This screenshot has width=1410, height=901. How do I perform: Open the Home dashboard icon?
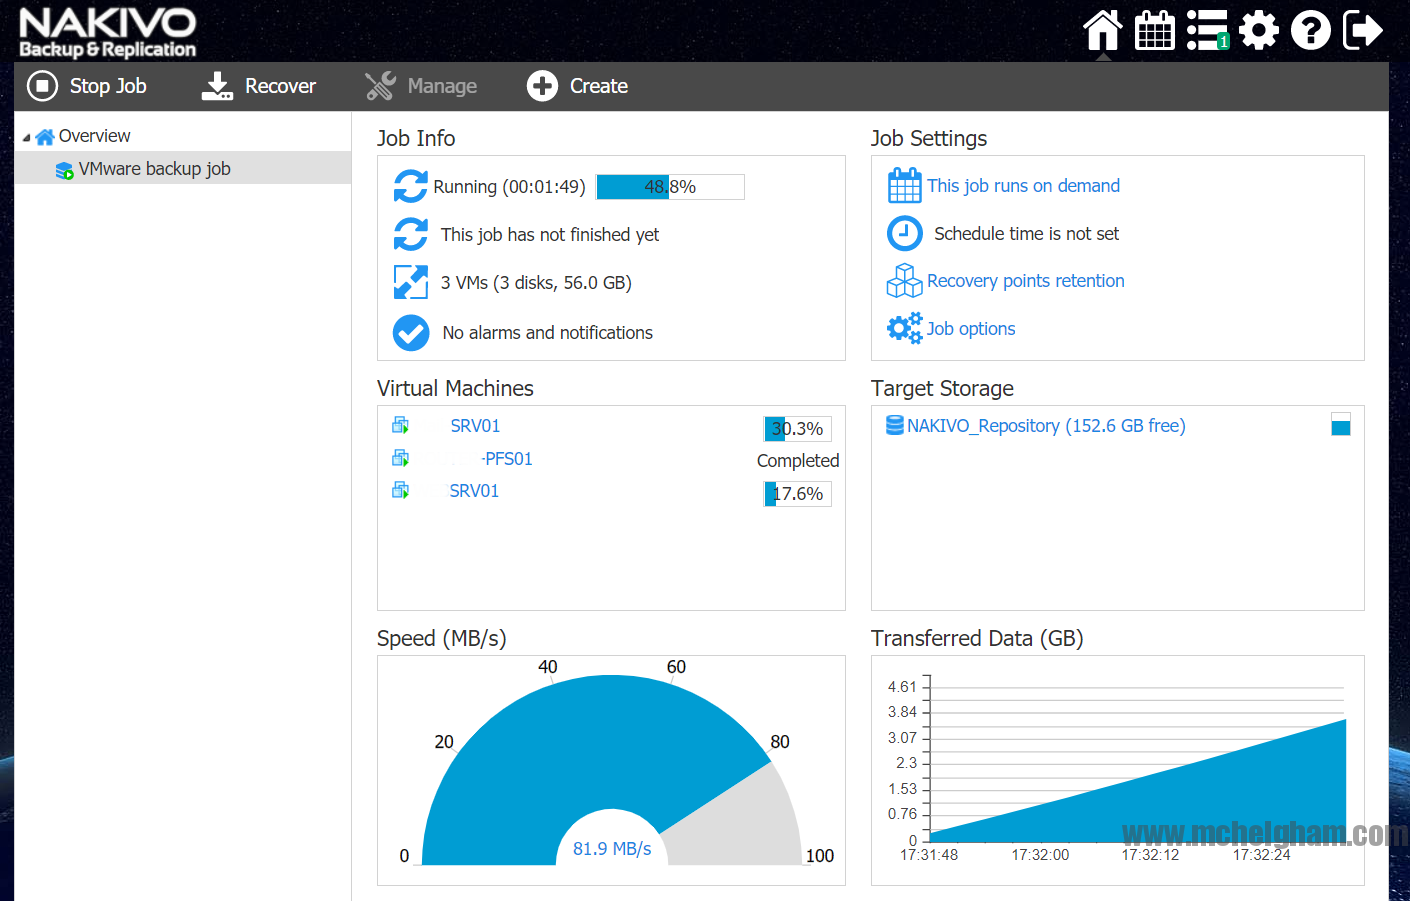click(x=1102, y=30)
